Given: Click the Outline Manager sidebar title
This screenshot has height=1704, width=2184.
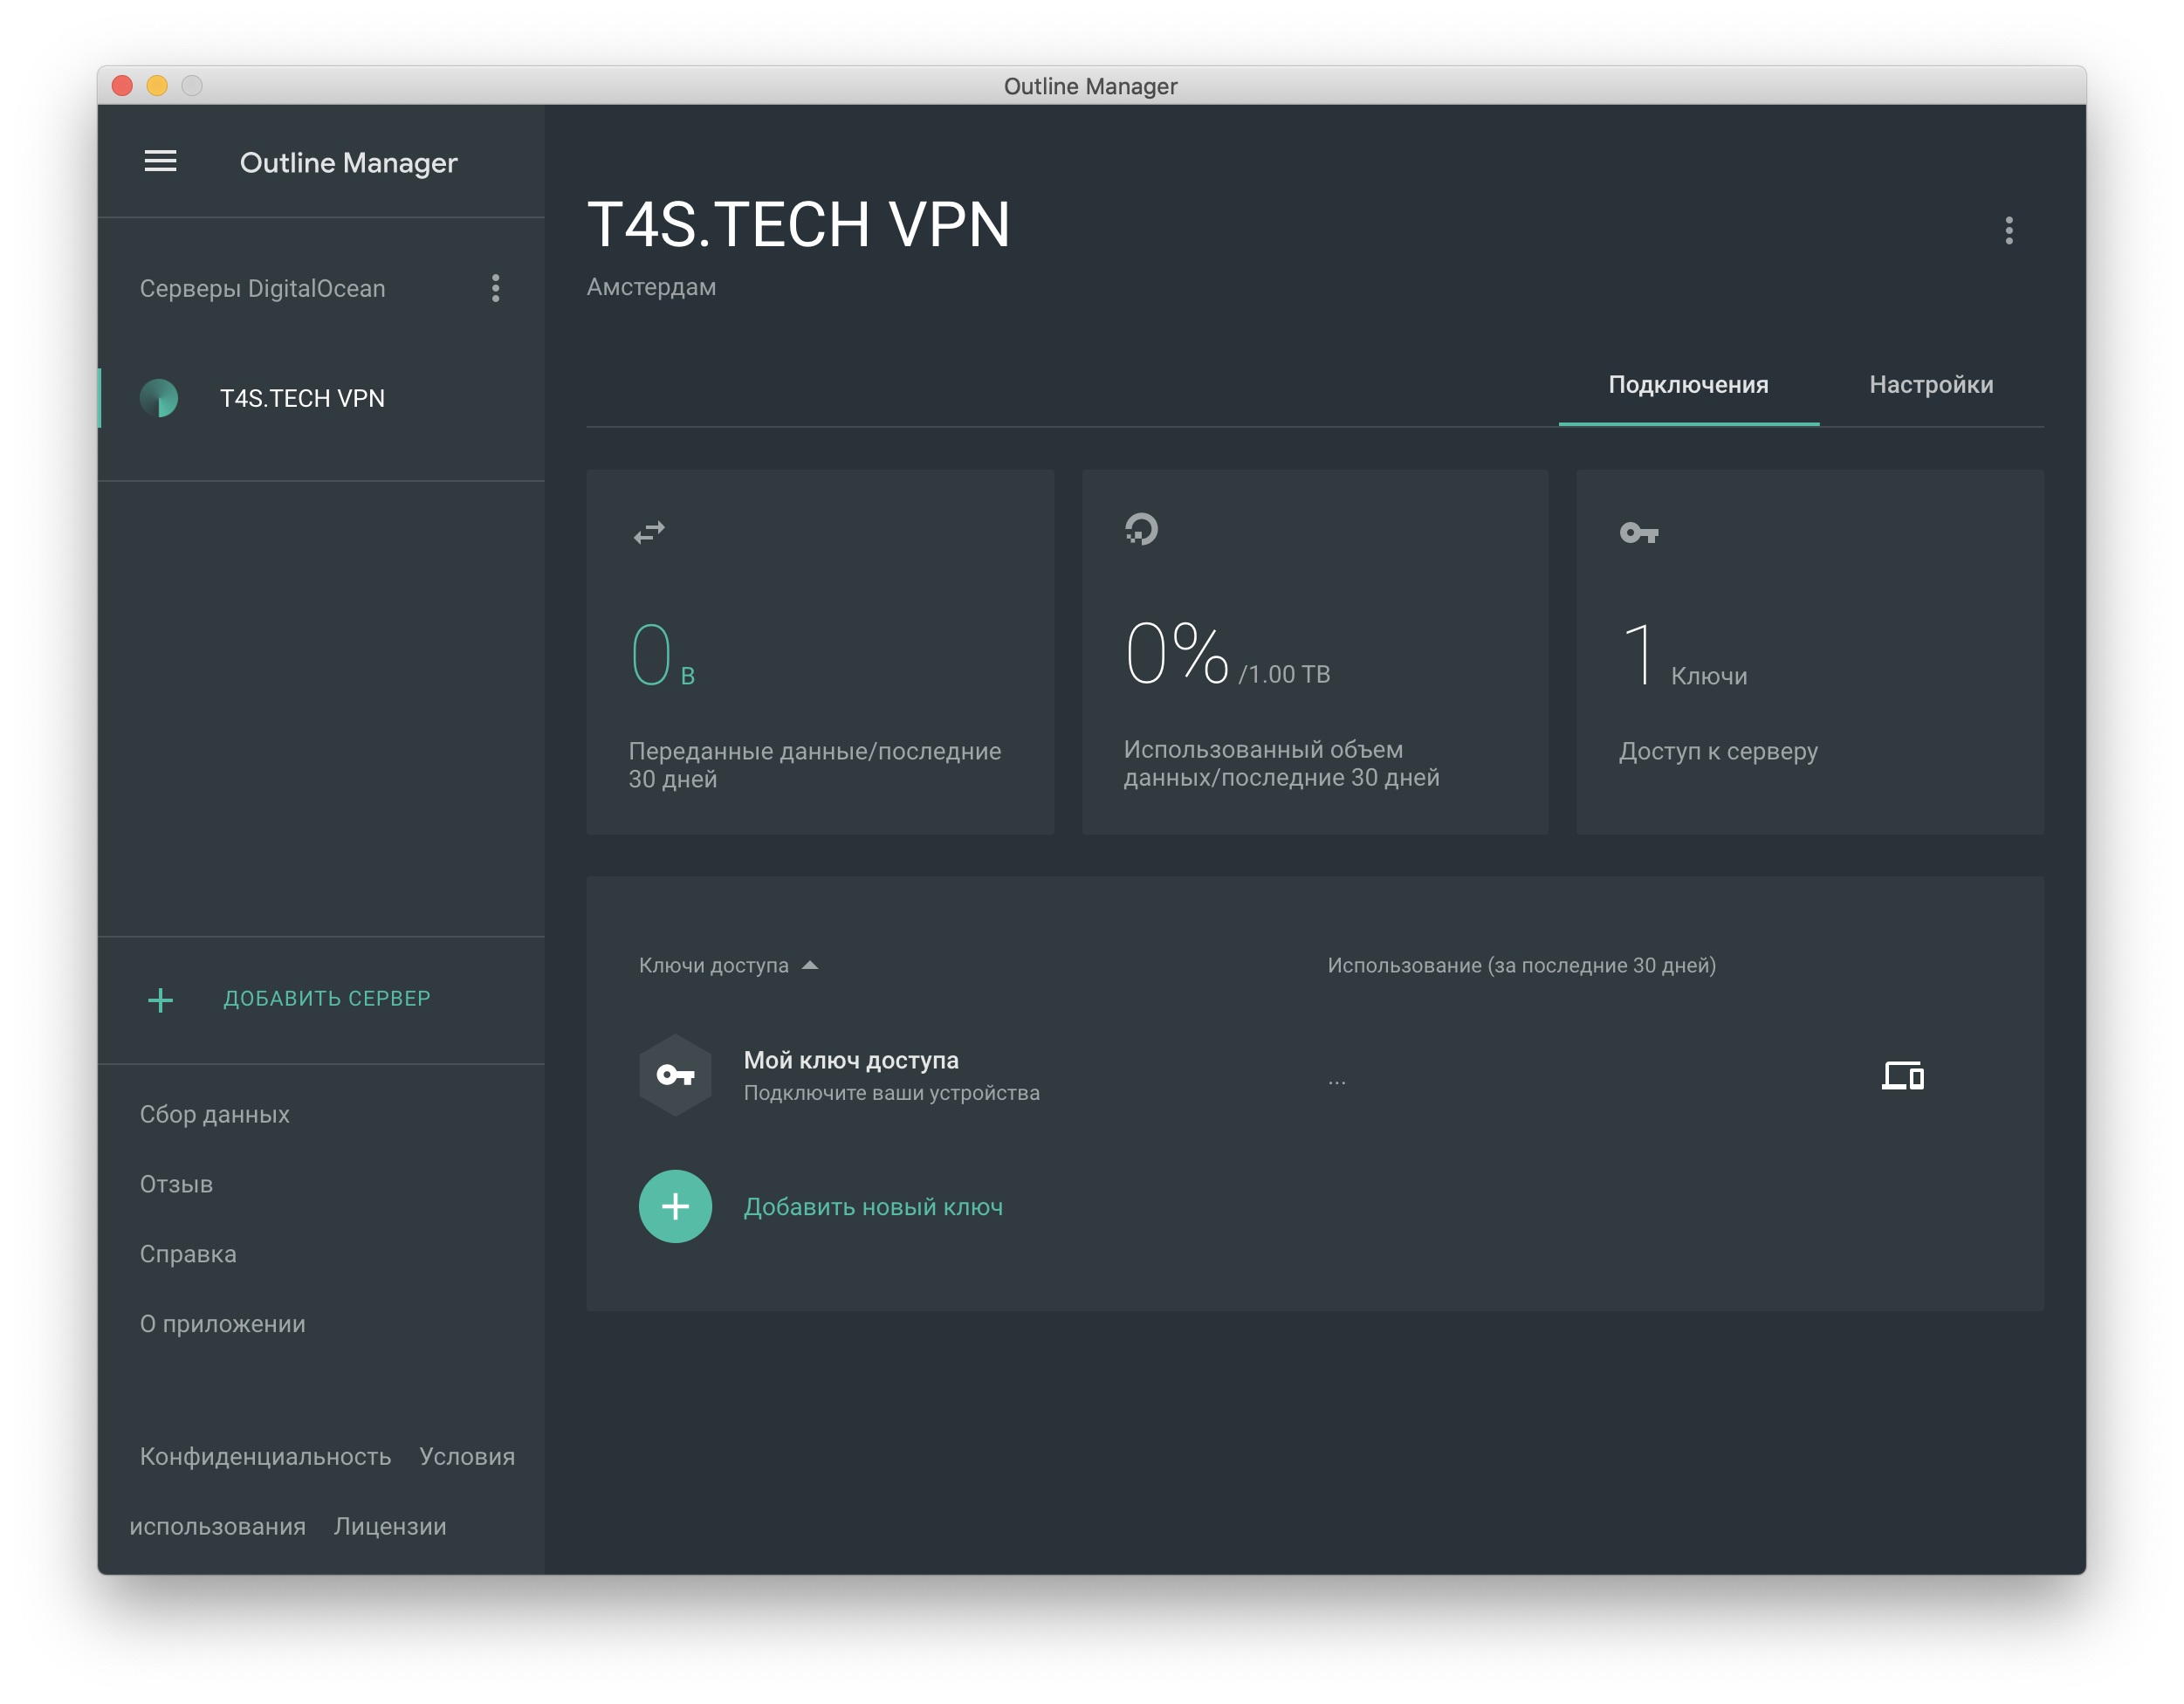Looking at the screenshot, I should 348,162.
